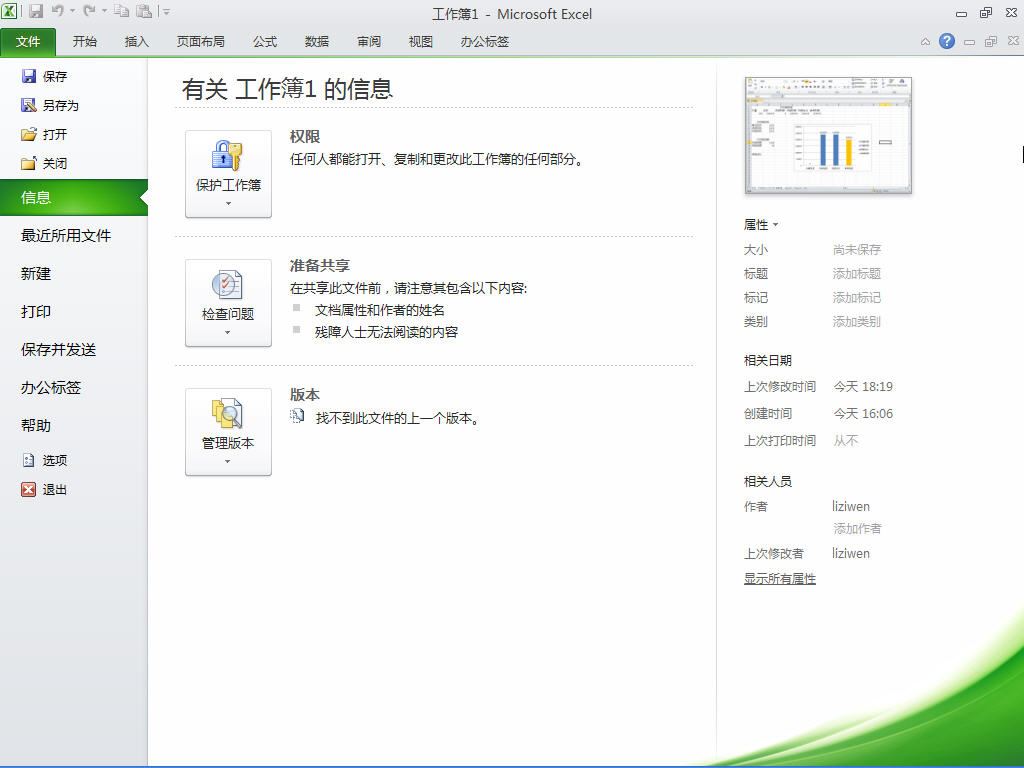
Task: Click the 显示所有属性 link
Action: click(x=780, y=579)
